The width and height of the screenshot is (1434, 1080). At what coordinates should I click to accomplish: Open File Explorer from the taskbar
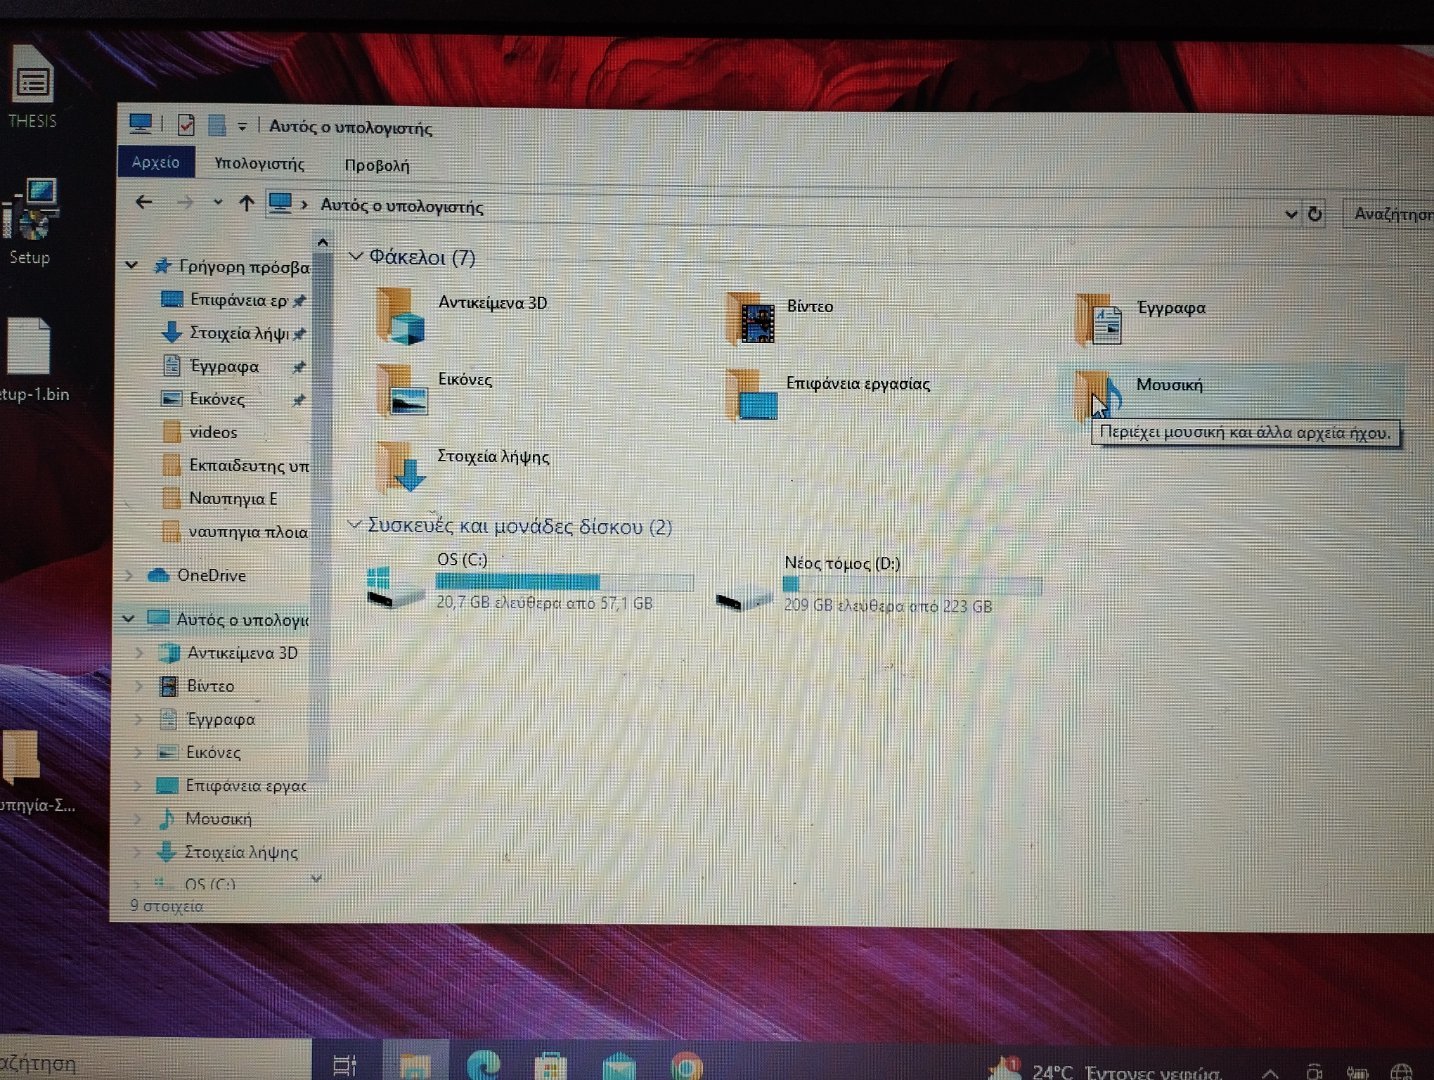tap(415, 1066)
